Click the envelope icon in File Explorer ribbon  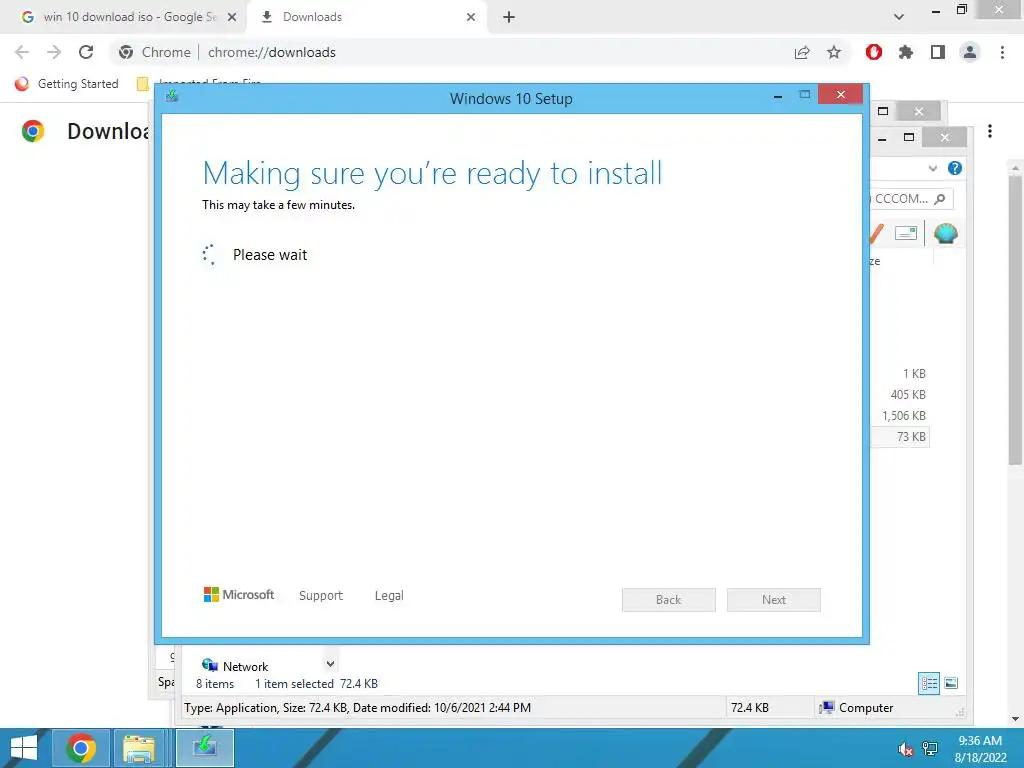(906, 233)
